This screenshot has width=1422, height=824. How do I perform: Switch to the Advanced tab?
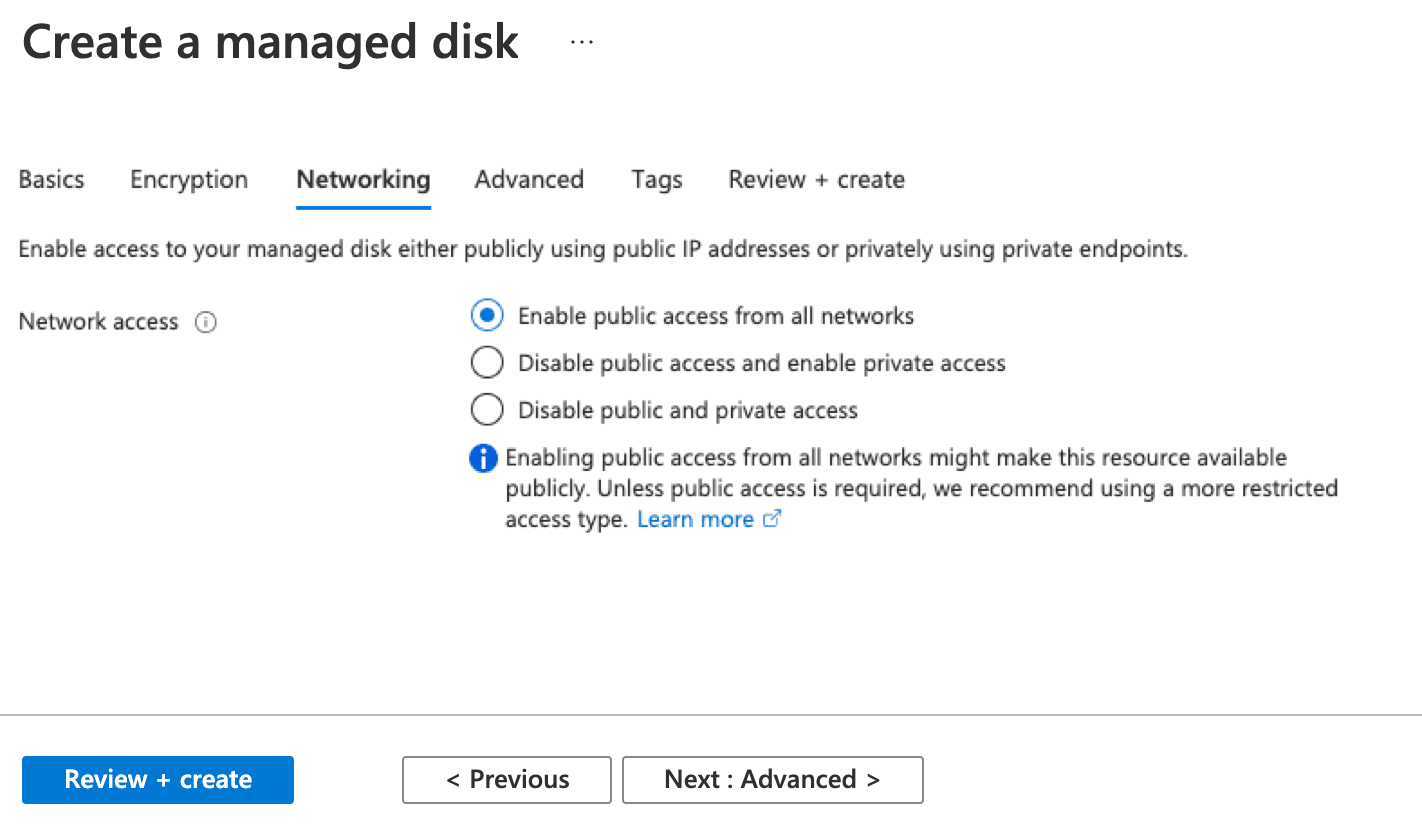tap(529, 179)
